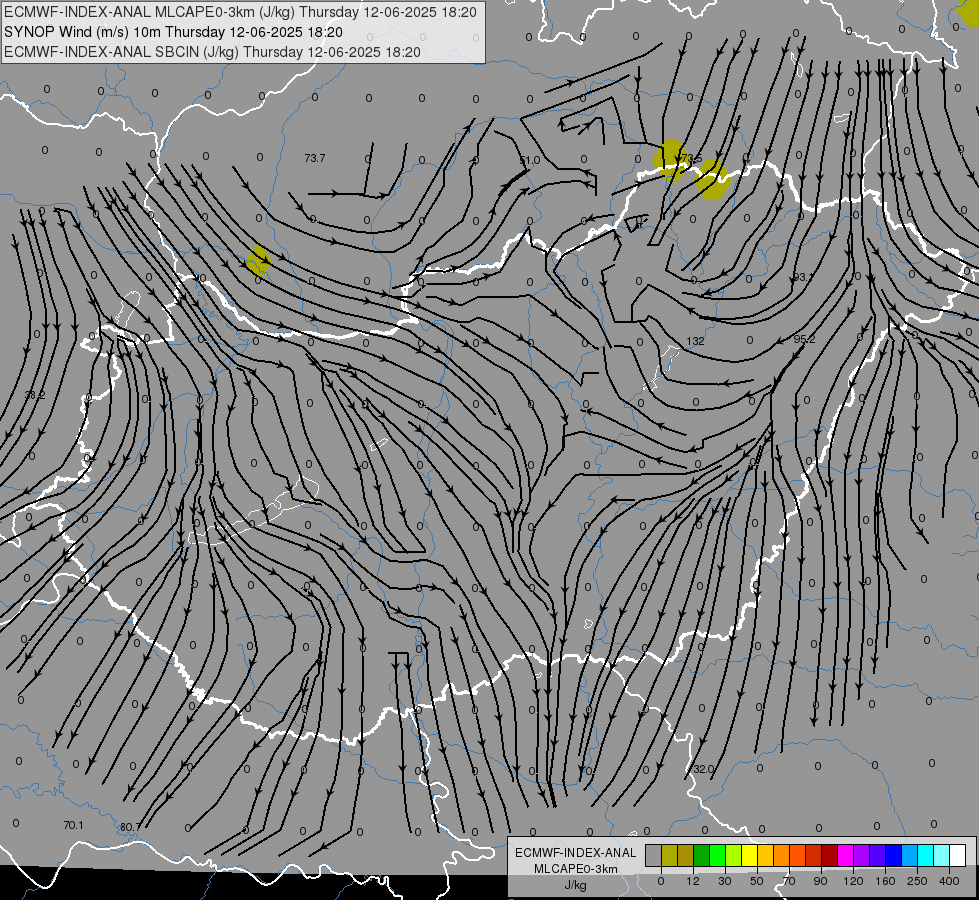
Task: Click the map value 32.0
Action: pyautogui.click(x=704, y=769)
